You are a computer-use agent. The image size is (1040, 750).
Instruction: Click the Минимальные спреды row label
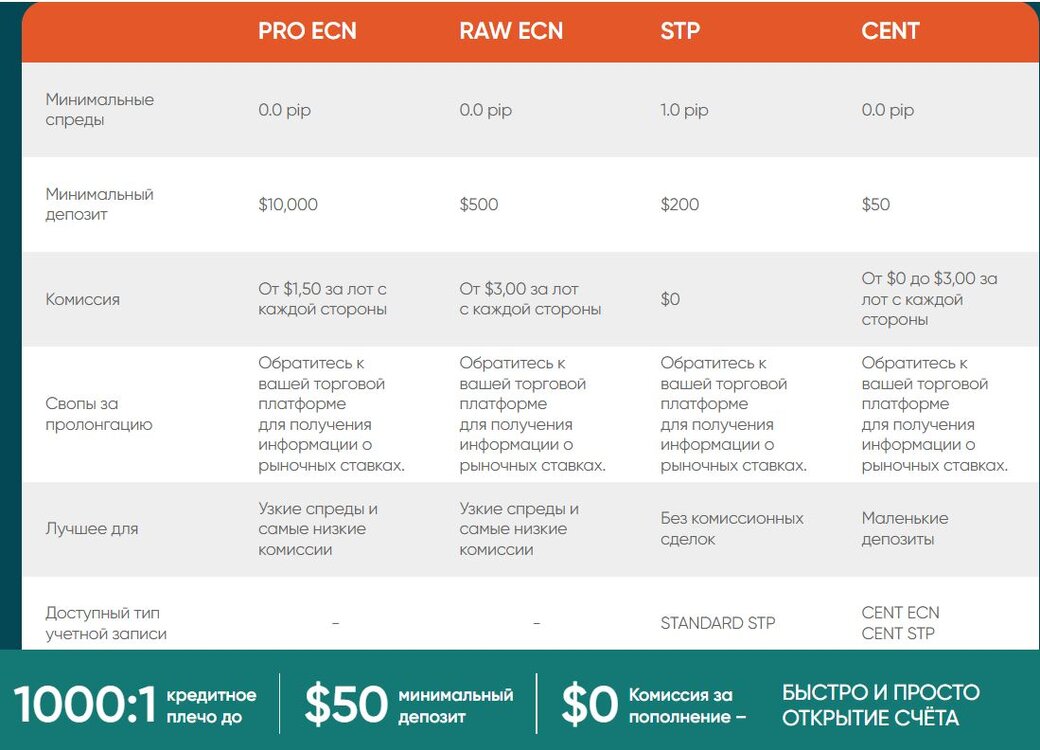[99, 109]
